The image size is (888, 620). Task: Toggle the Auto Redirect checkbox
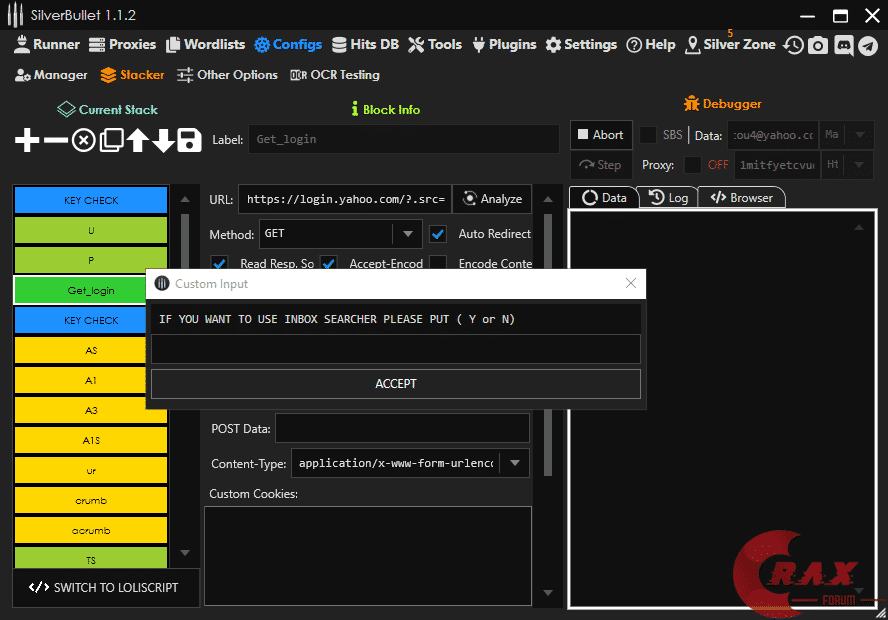pyautogui.click(x=438, y=234)
